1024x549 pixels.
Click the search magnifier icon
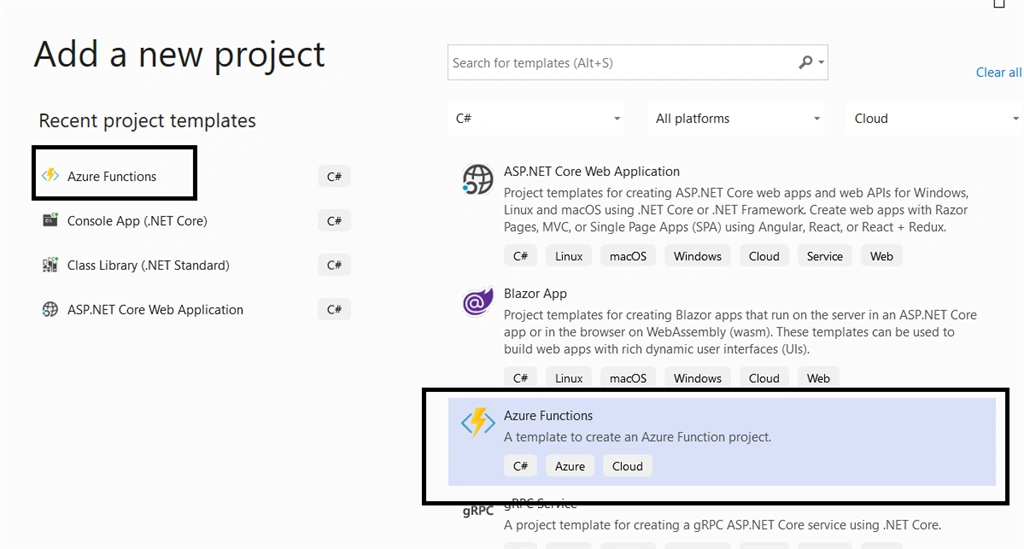pyautogui.click(x=806, y=62)
